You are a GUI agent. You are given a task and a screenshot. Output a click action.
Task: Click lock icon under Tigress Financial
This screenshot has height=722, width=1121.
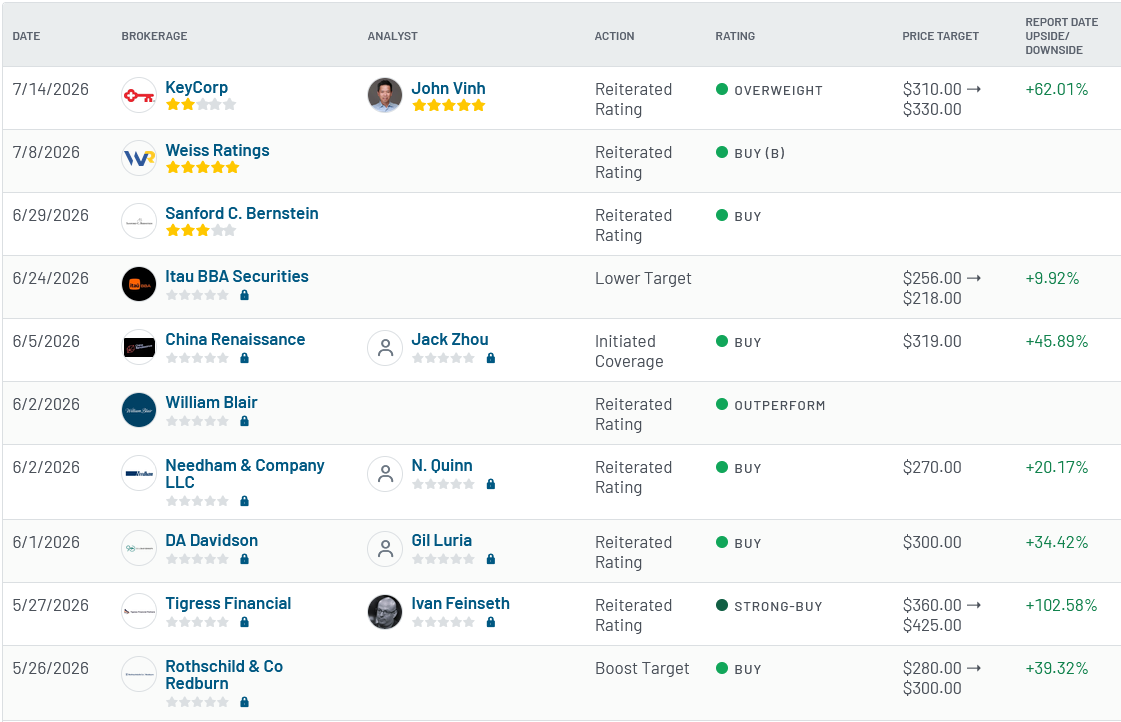click(x=245, y=622)
